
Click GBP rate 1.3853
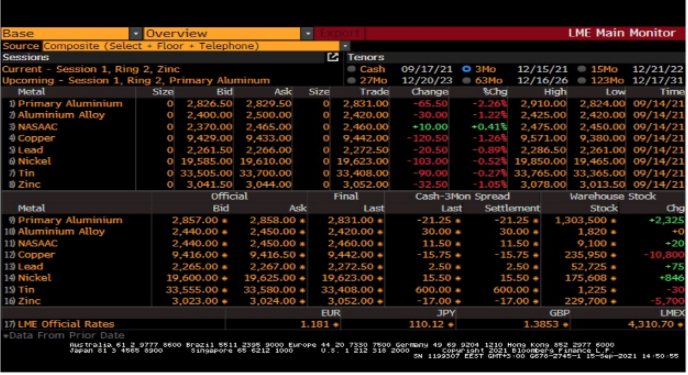pyautogui.click(x=541, y=324)
